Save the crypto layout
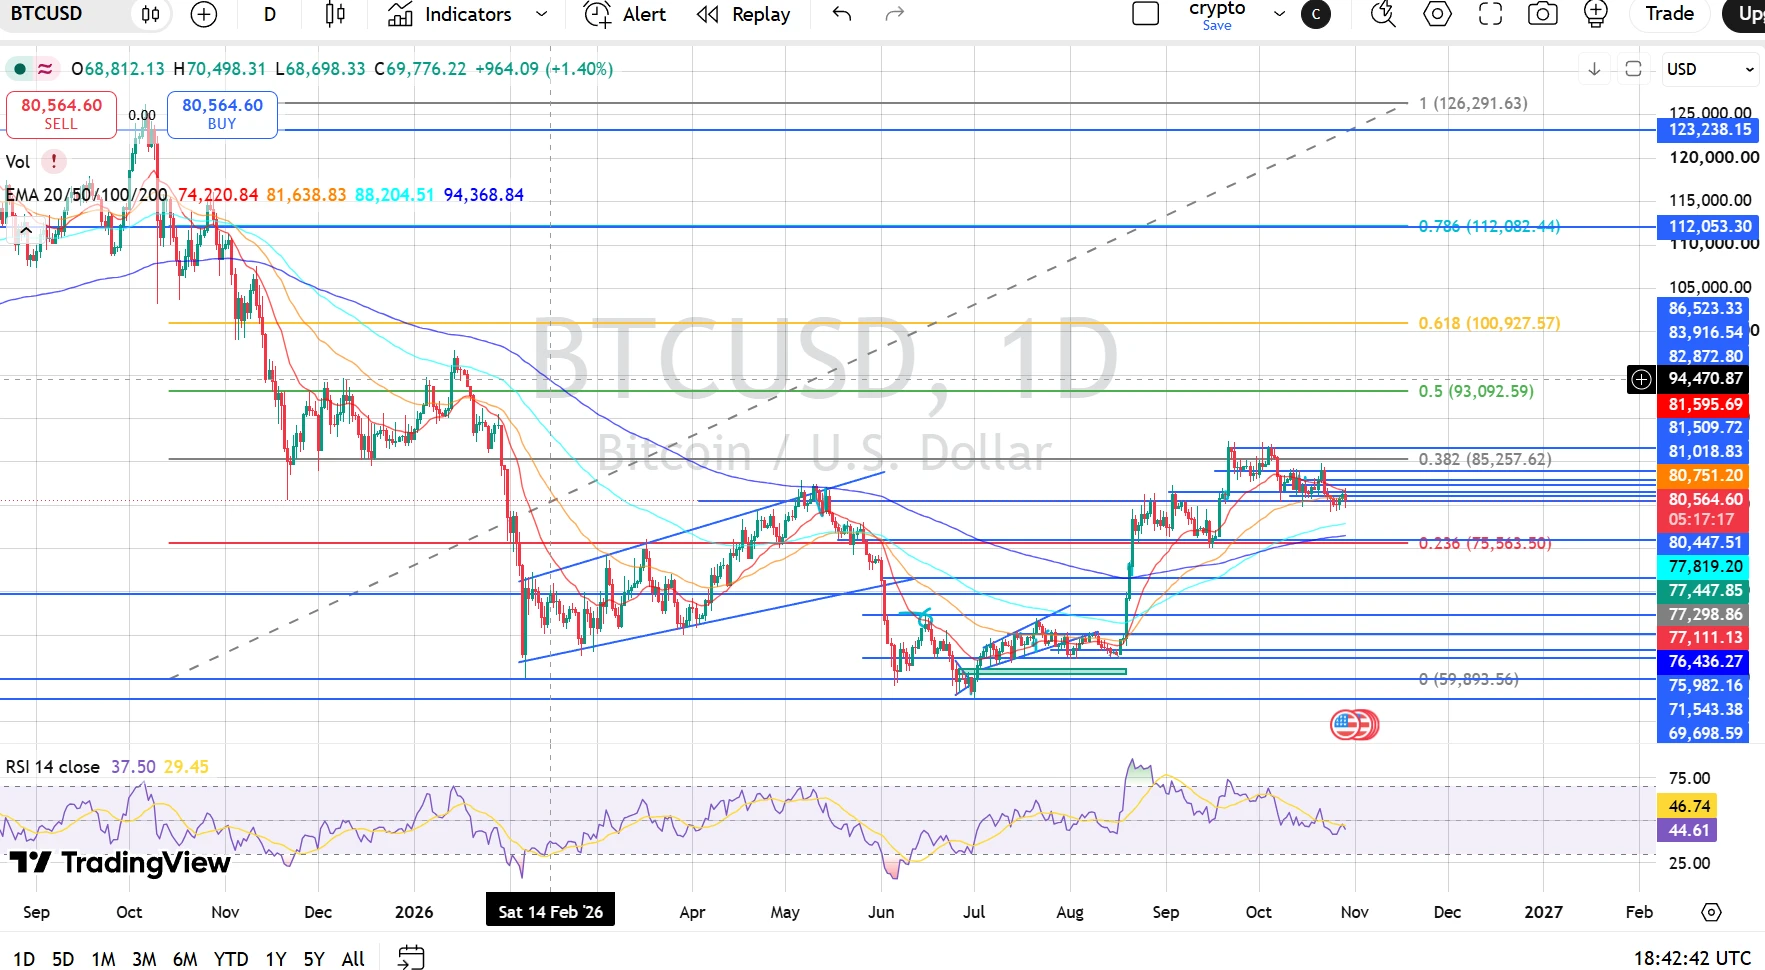This screenshot has height=970, width=1765. [1217, 25]
